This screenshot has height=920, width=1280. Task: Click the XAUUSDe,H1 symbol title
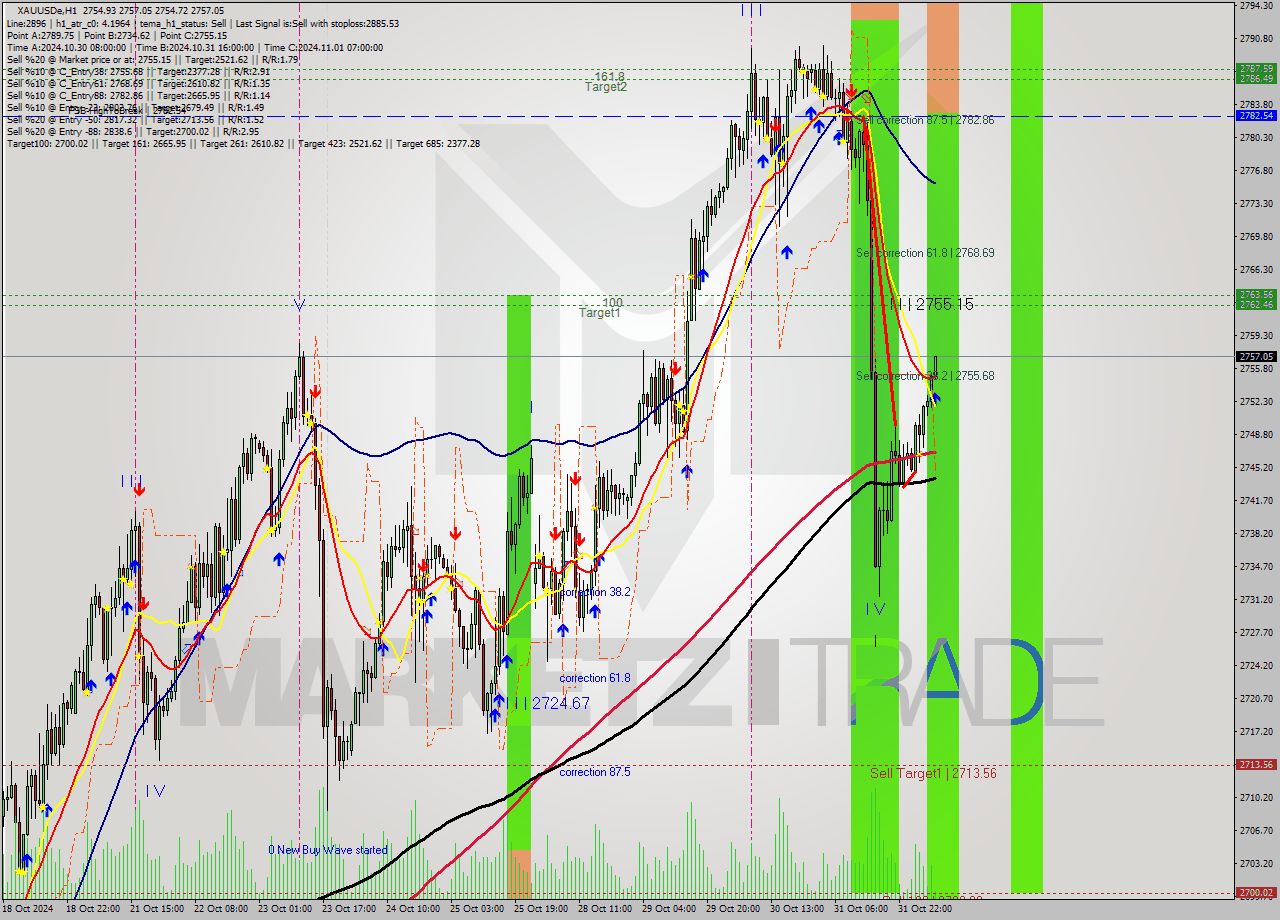[49, 10]
